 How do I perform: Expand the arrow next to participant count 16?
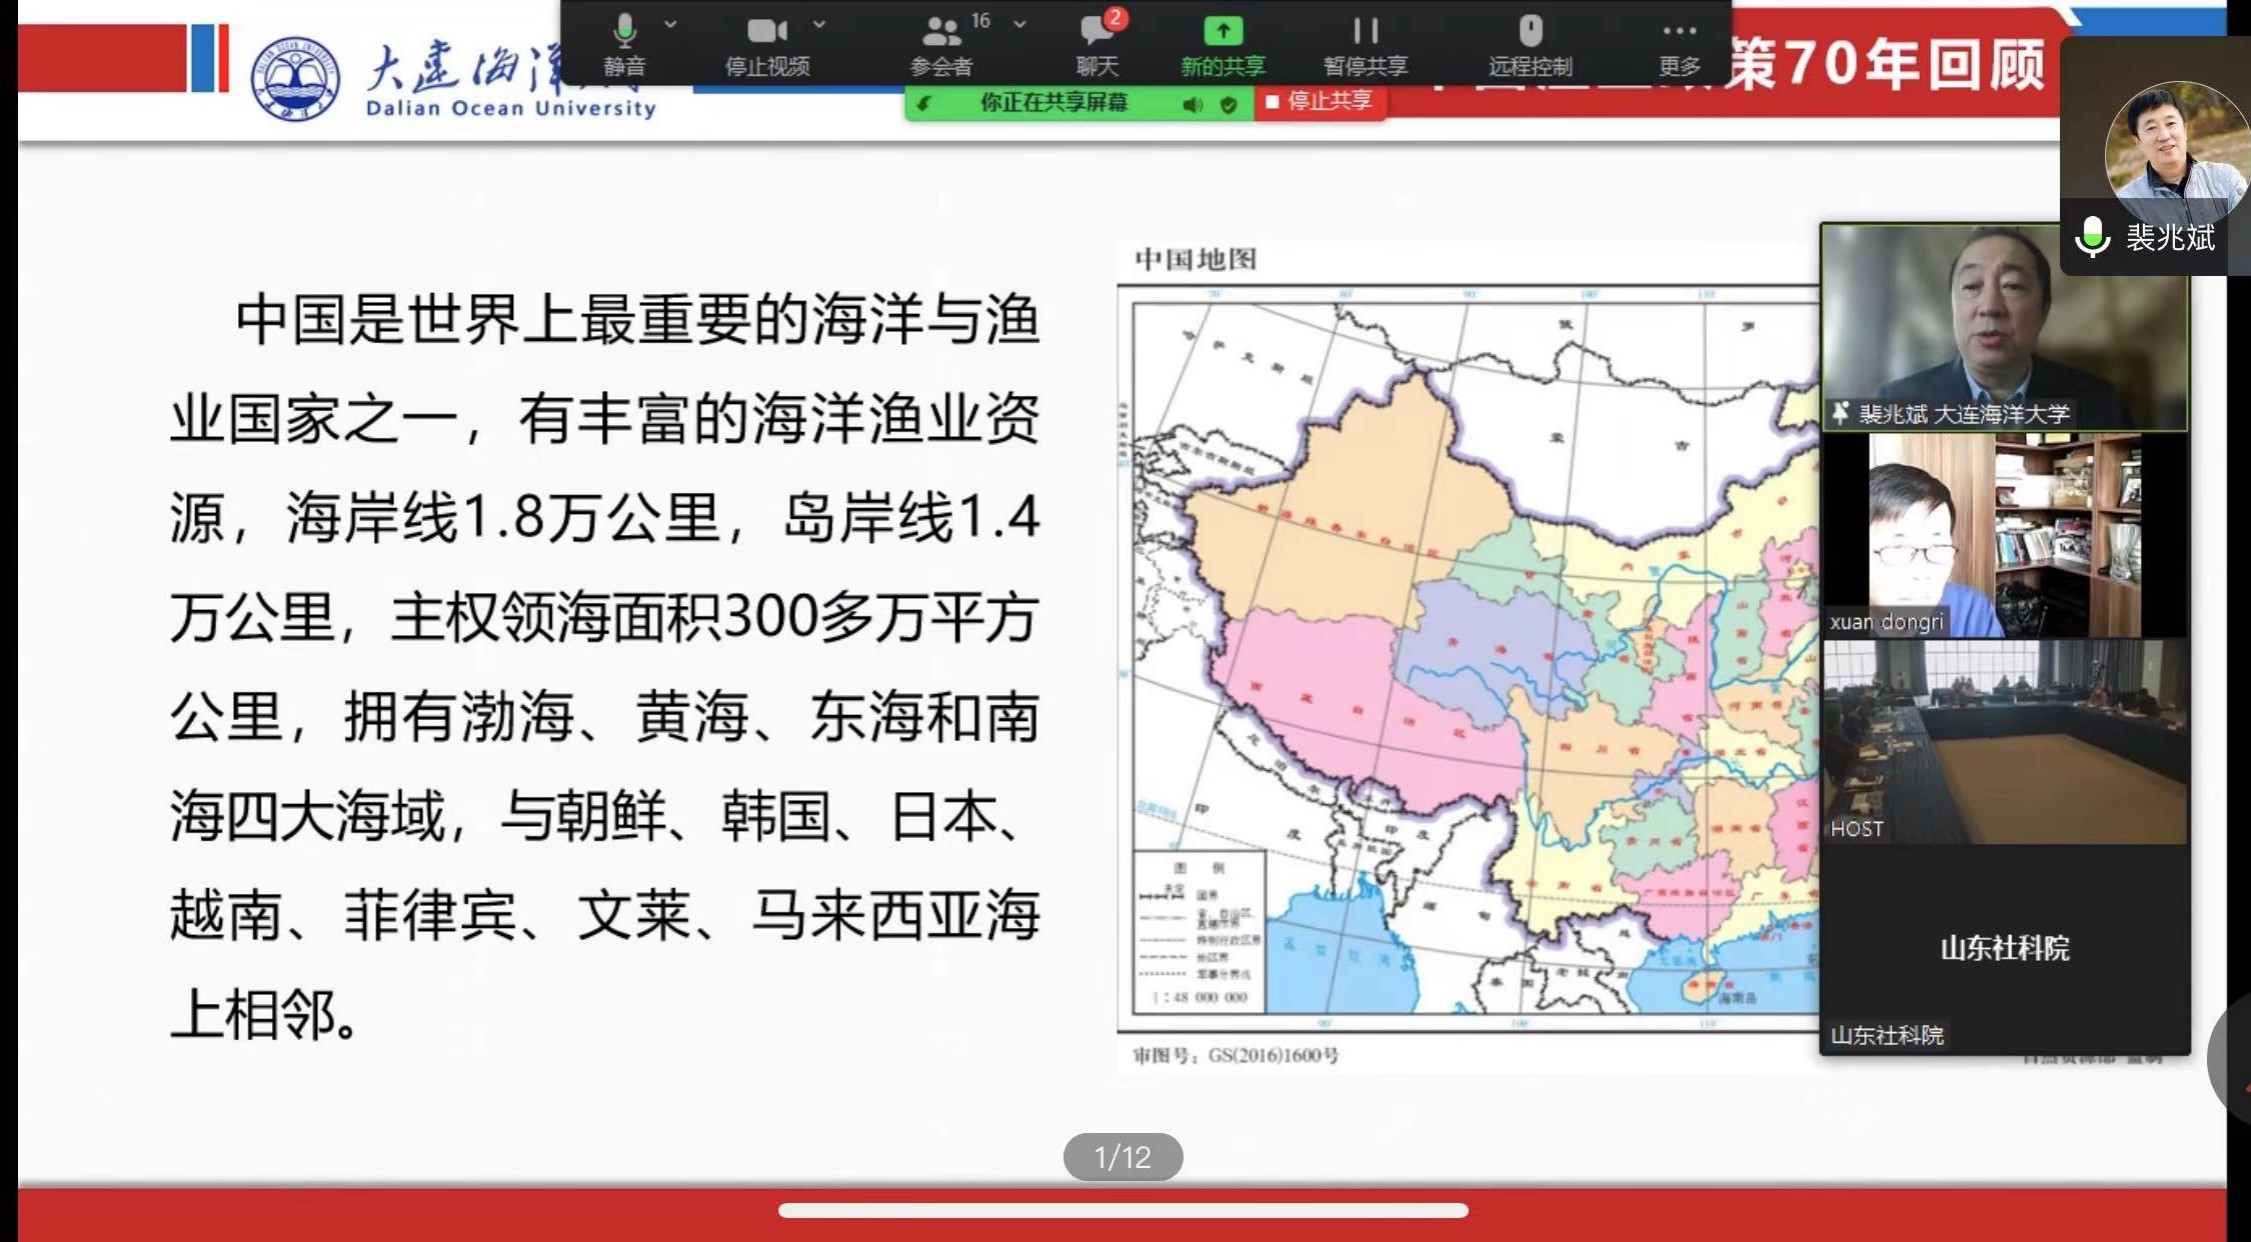(x=1019, y=24)
